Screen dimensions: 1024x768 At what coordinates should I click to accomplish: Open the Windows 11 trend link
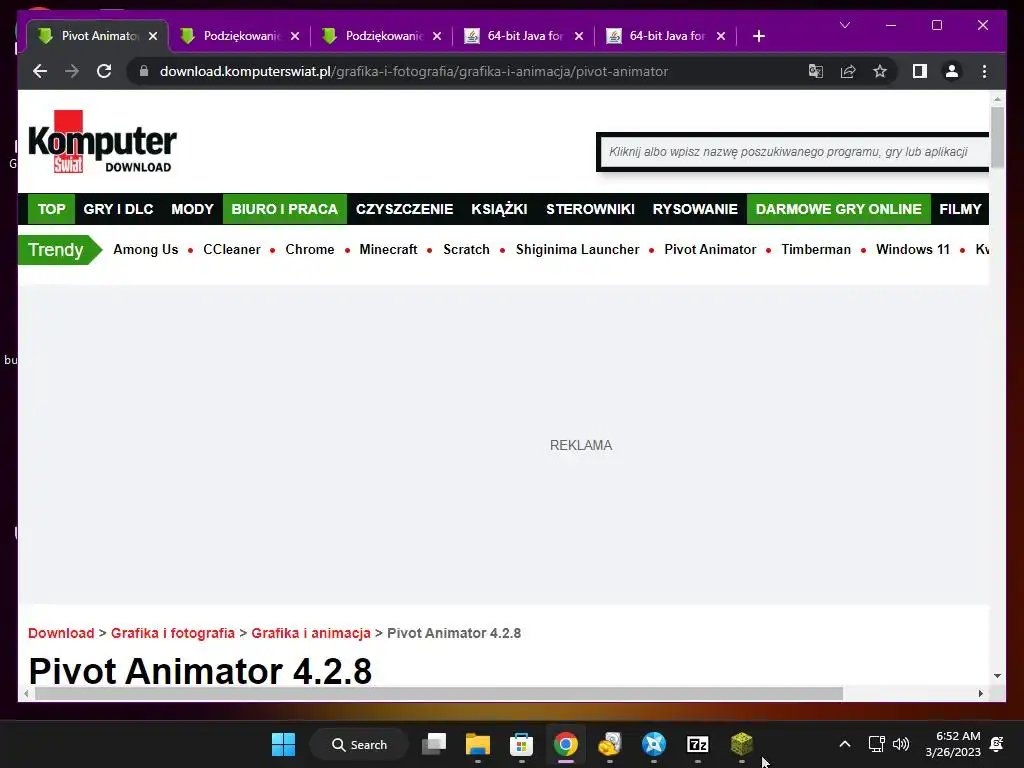click(x=912, y=249)
